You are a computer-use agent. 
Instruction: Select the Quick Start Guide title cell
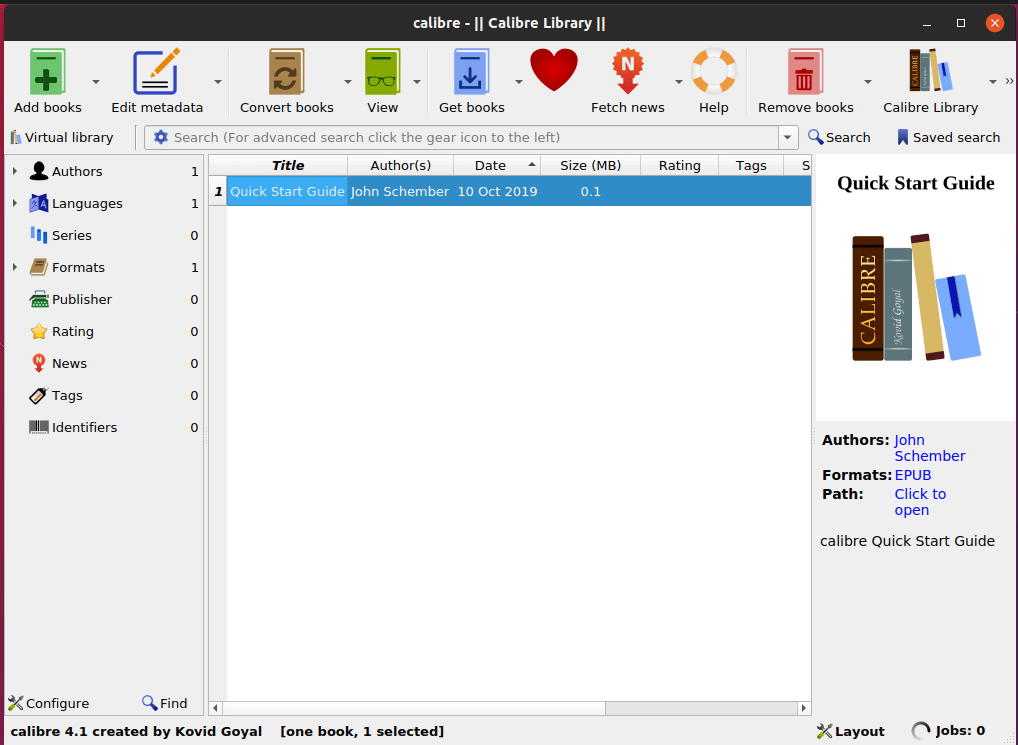tap(287, 191)
